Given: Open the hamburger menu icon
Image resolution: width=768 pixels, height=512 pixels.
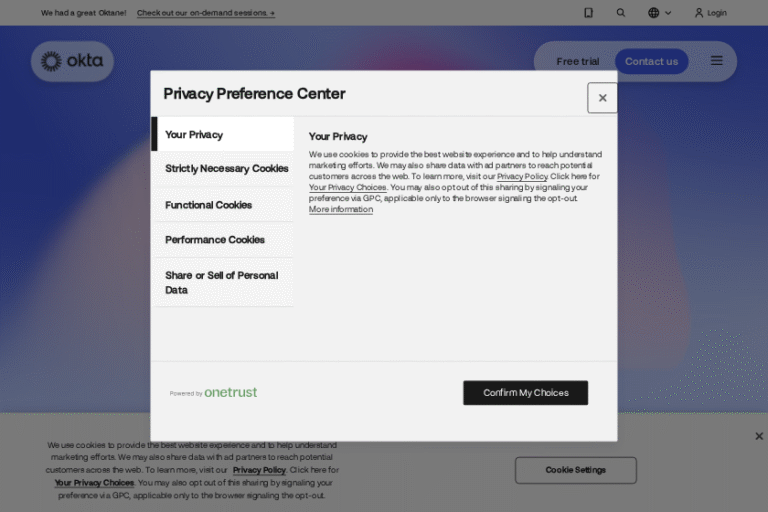Looking at the screenshot, I should pyautogui.click(x=717, y=61).
